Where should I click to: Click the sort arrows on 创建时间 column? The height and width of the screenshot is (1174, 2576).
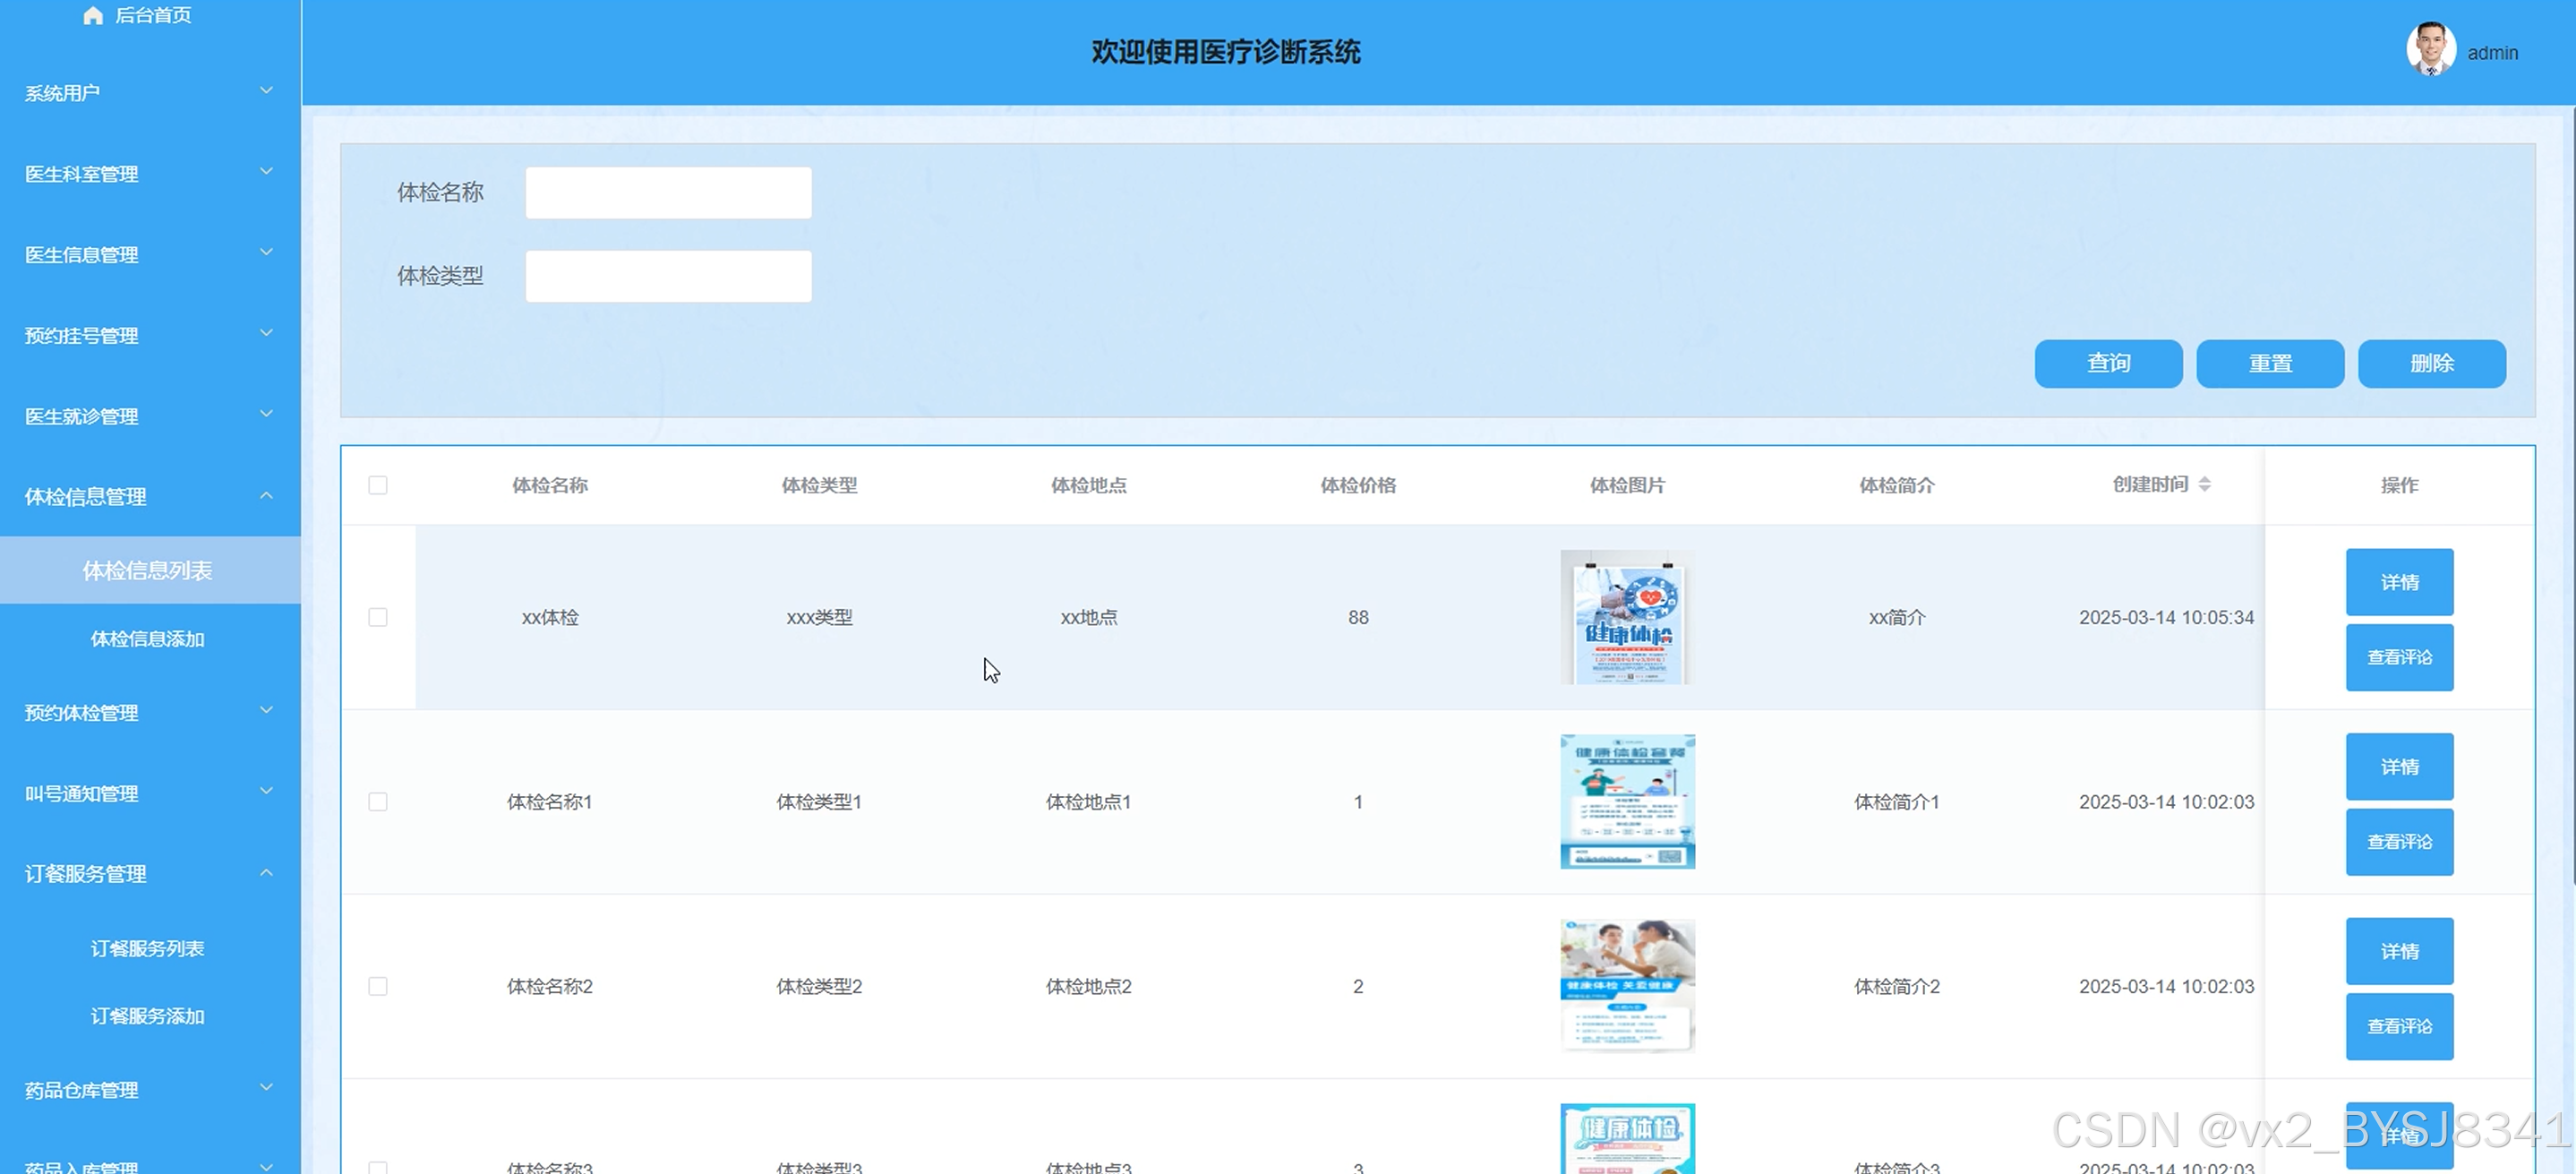click(2204, 484)
